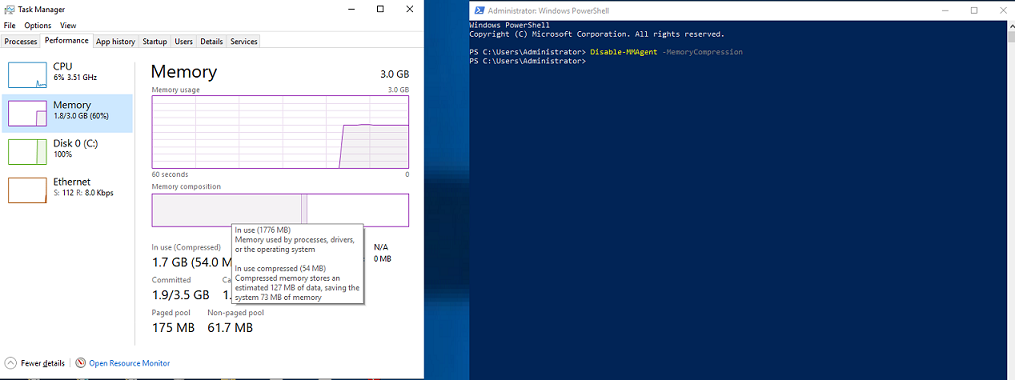1015x380 pixels.
Task: Switch to the Processes tab
Action: tap(21, 41)
